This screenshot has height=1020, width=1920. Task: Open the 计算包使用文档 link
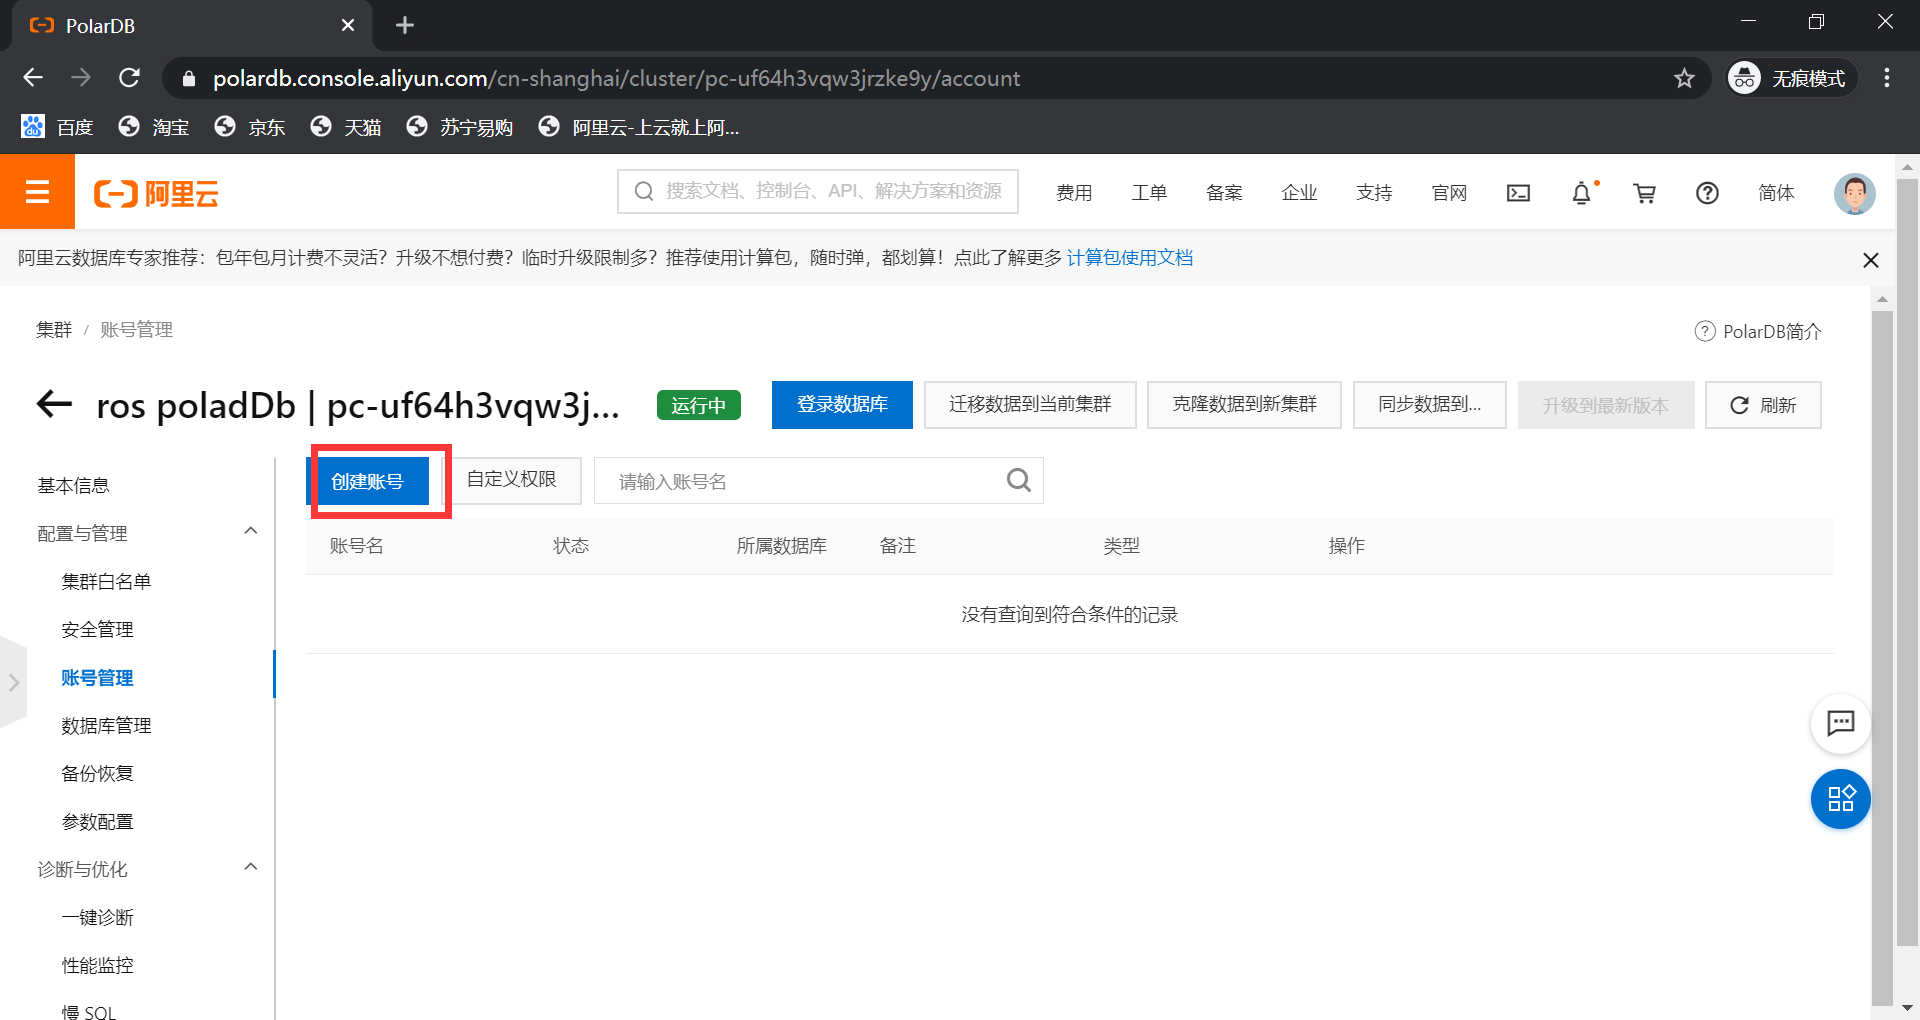coord(1130,258)
